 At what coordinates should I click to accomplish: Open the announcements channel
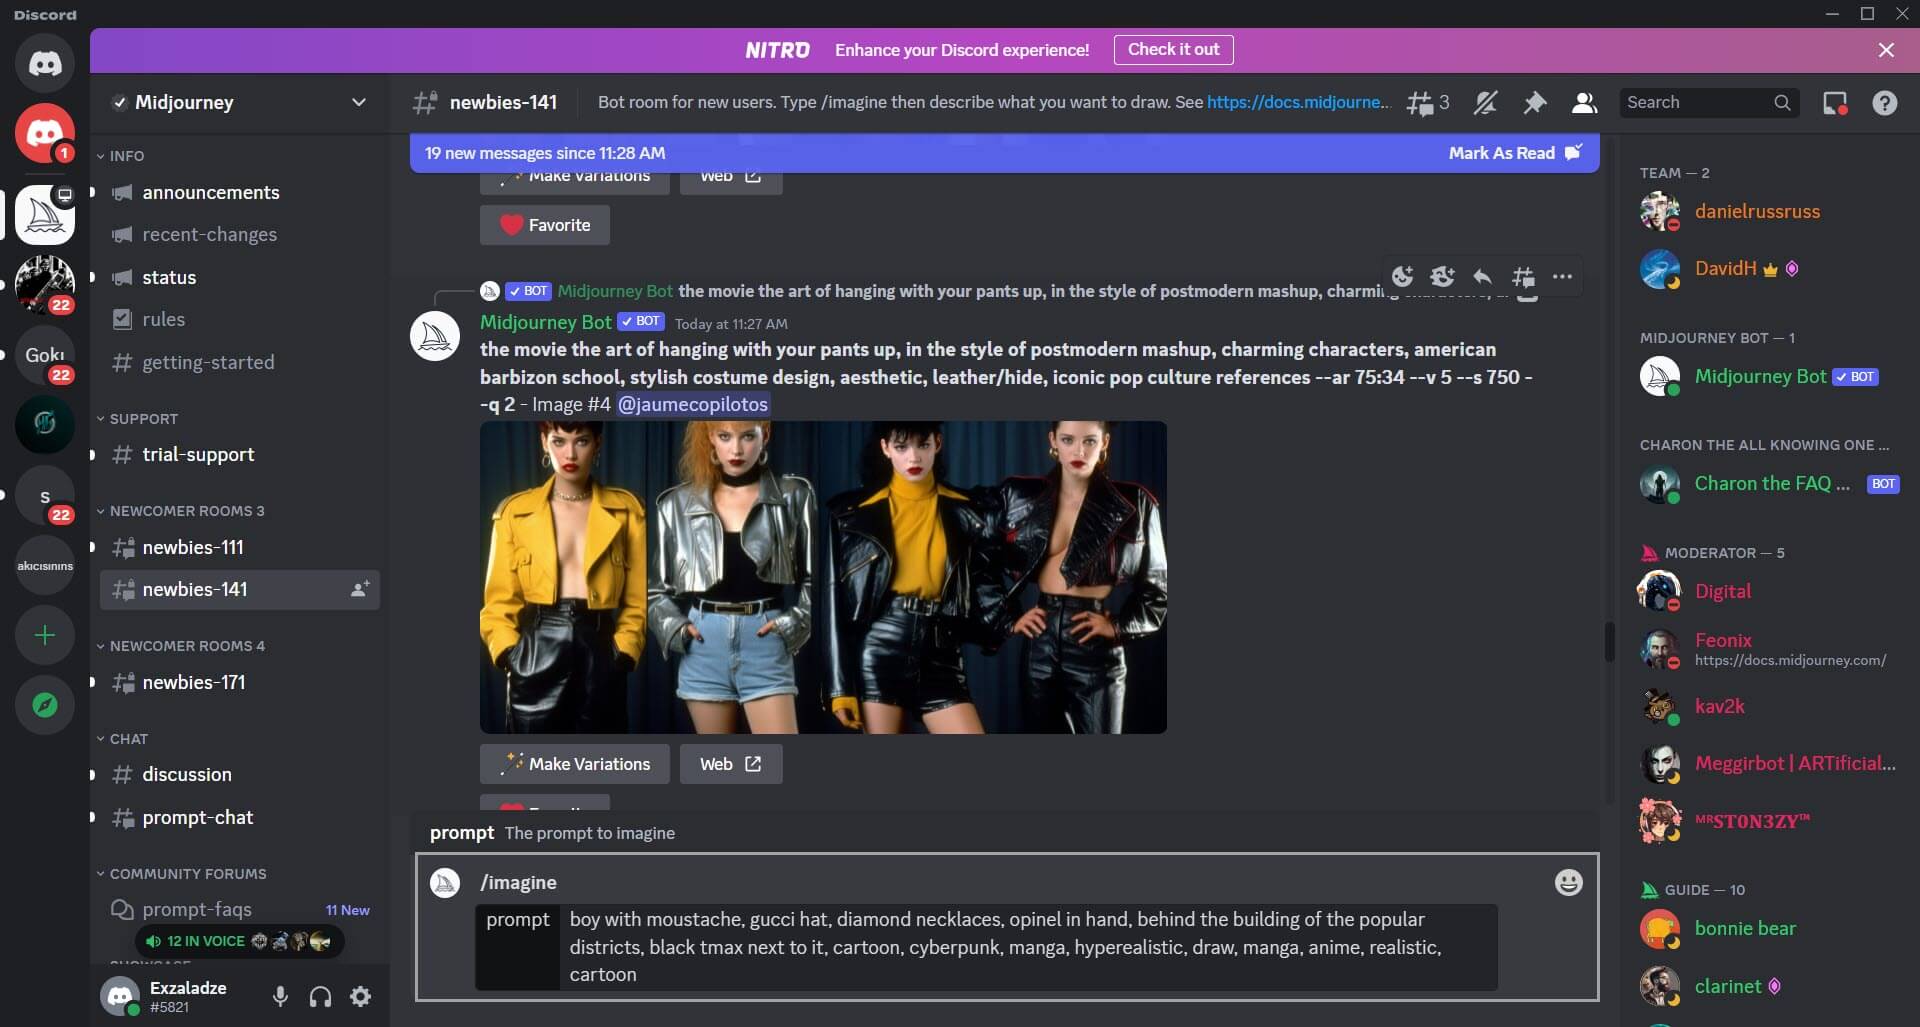[x=240, y=192]
